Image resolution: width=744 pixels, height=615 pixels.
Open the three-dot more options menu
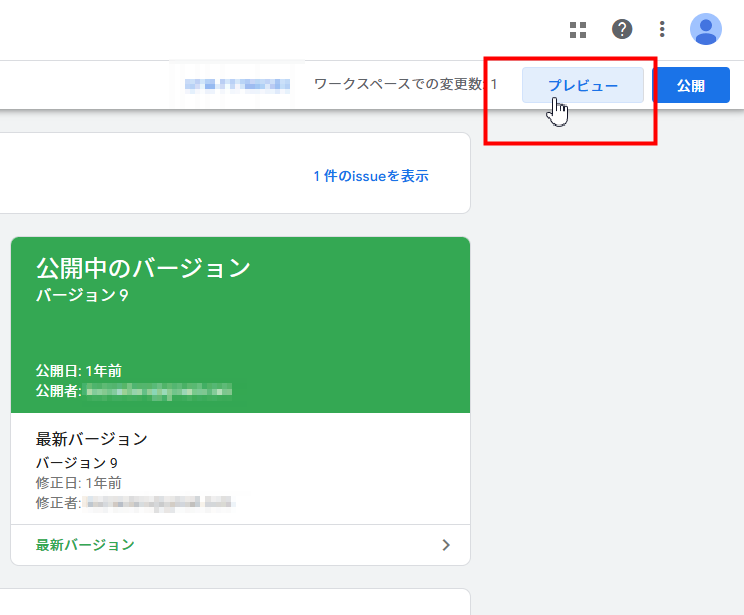[x=662, y=29]
